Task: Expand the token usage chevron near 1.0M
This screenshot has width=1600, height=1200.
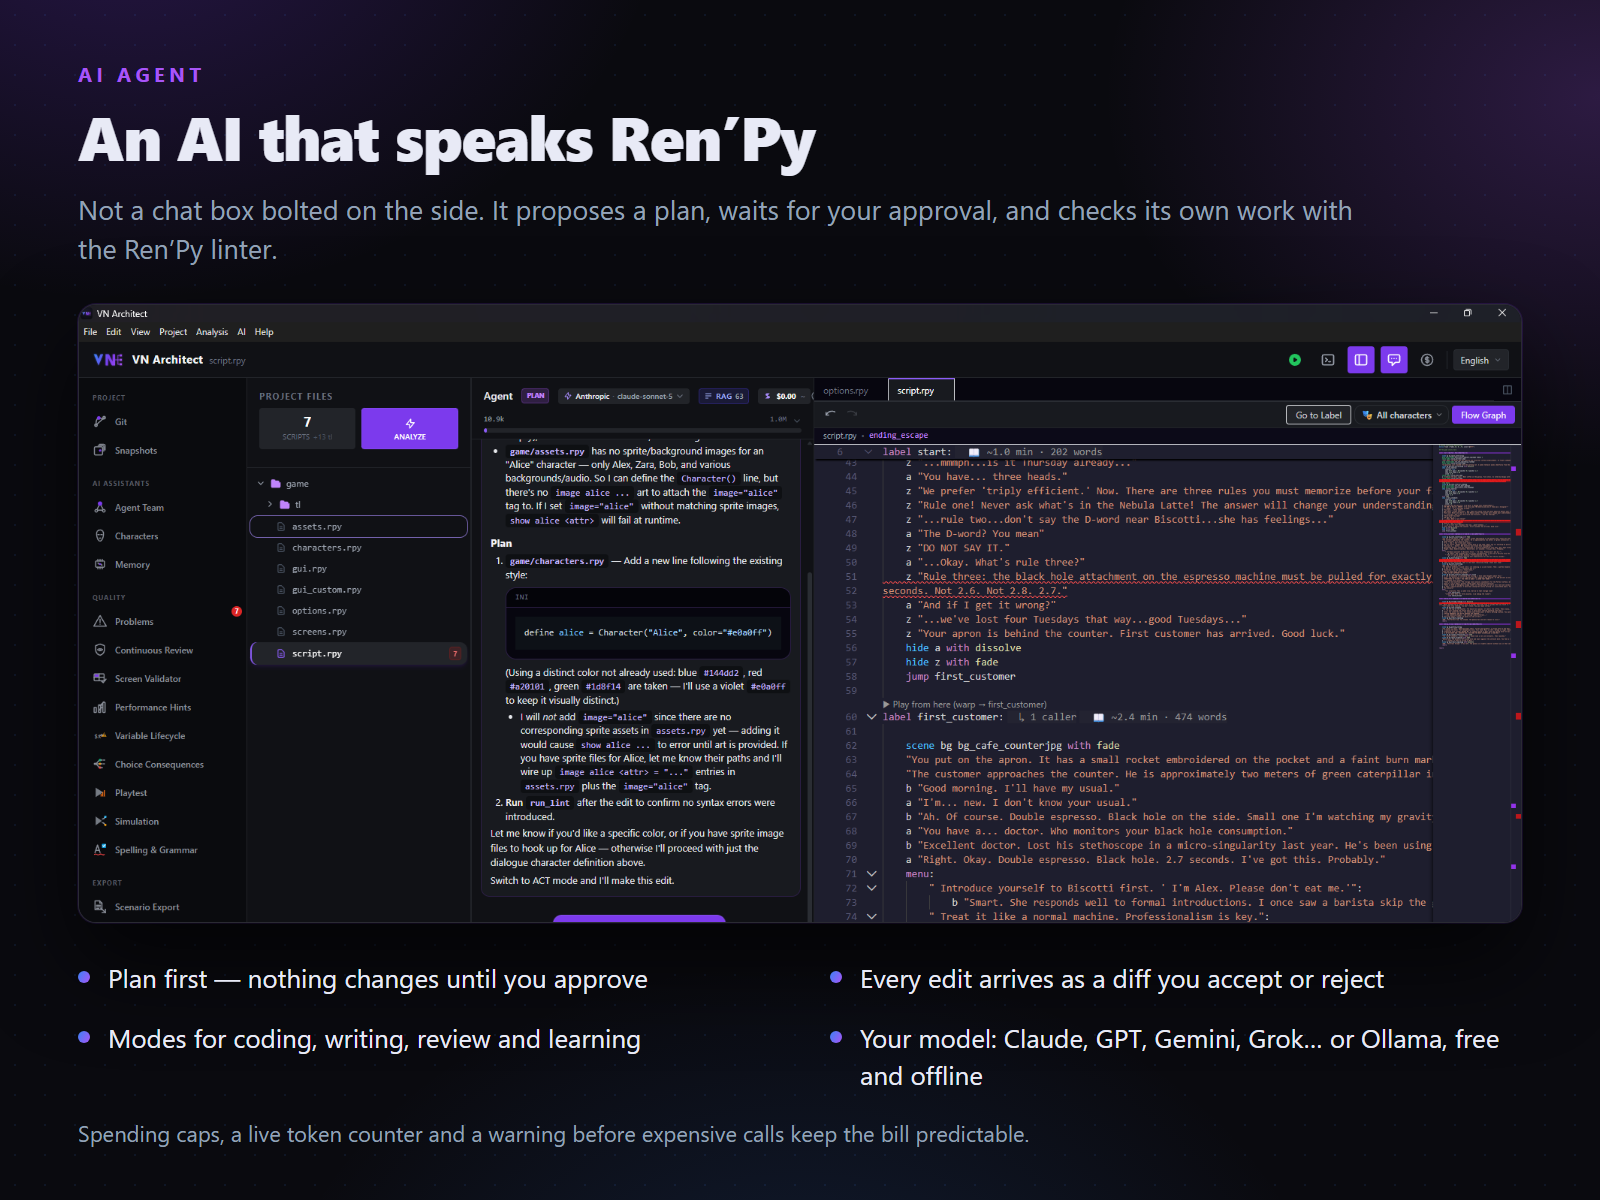Action: 797,420
